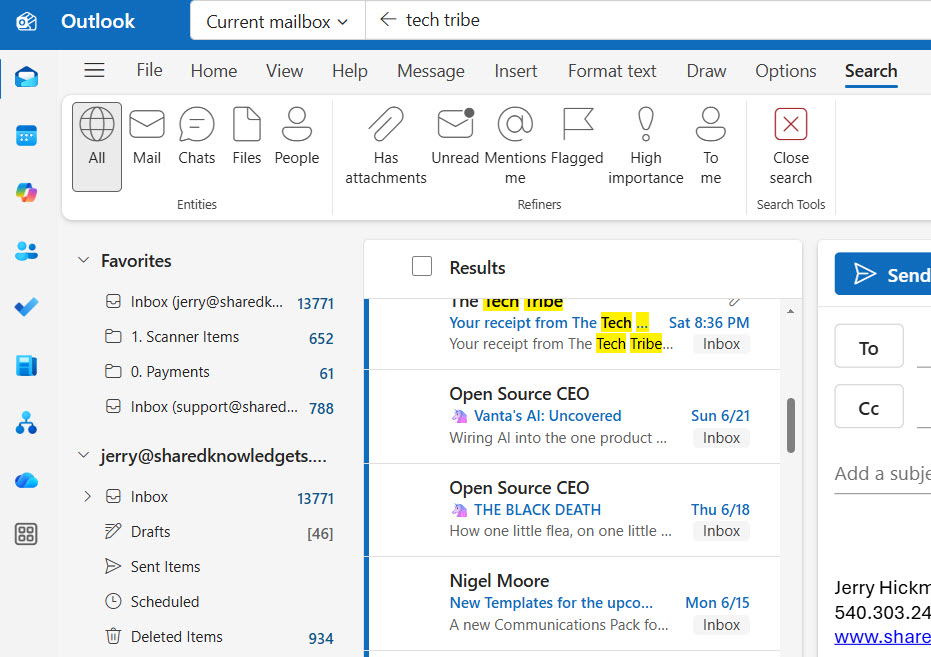Click the Send button
This screenshot has width=931, height=657.
pos(883,274)
